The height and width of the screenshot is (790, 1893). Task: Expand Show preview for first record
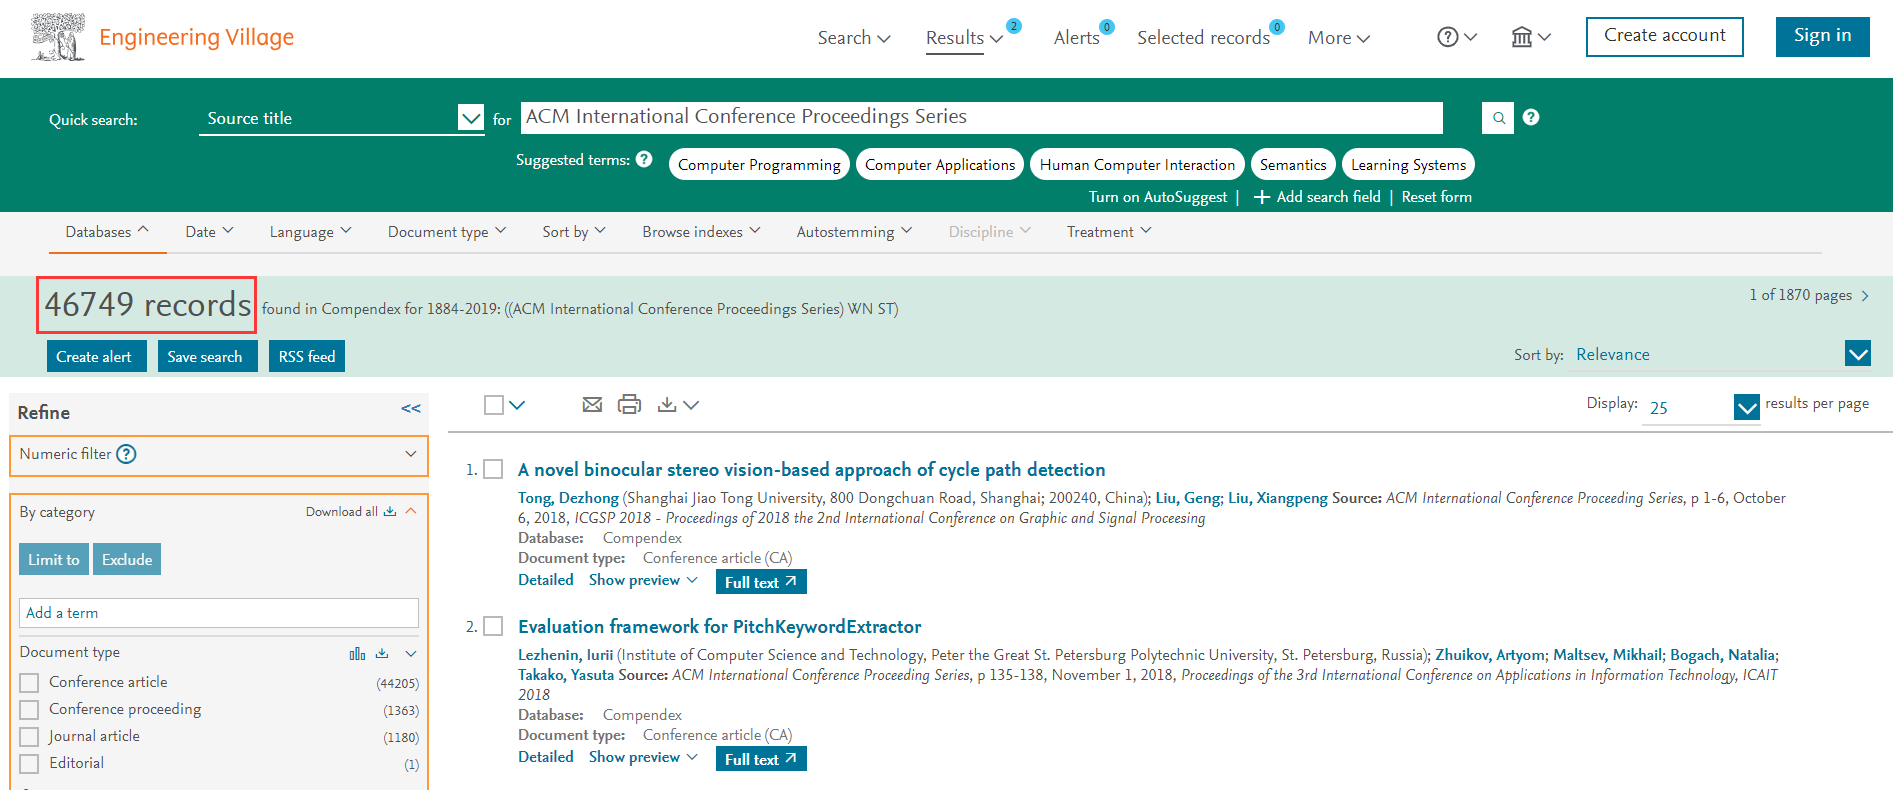tap(643, 580)
